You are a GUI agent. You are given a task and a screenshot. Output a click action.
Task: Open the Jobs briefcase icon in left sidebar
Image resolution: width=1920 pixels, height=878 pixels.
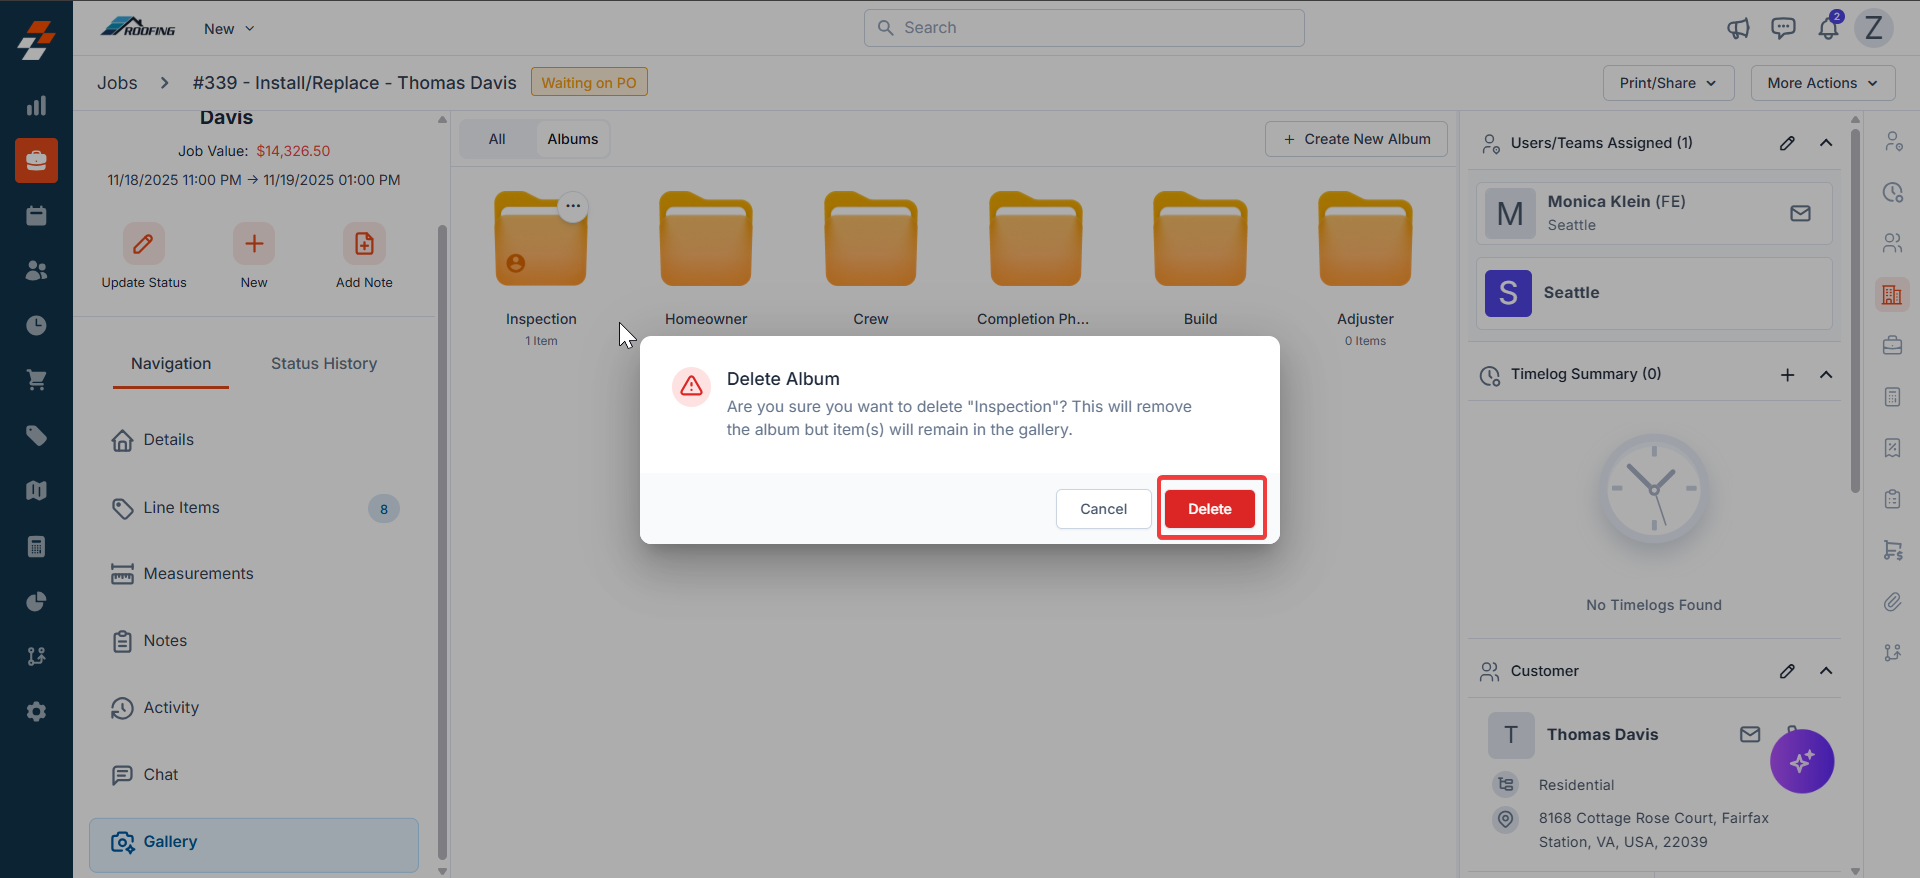36,161
